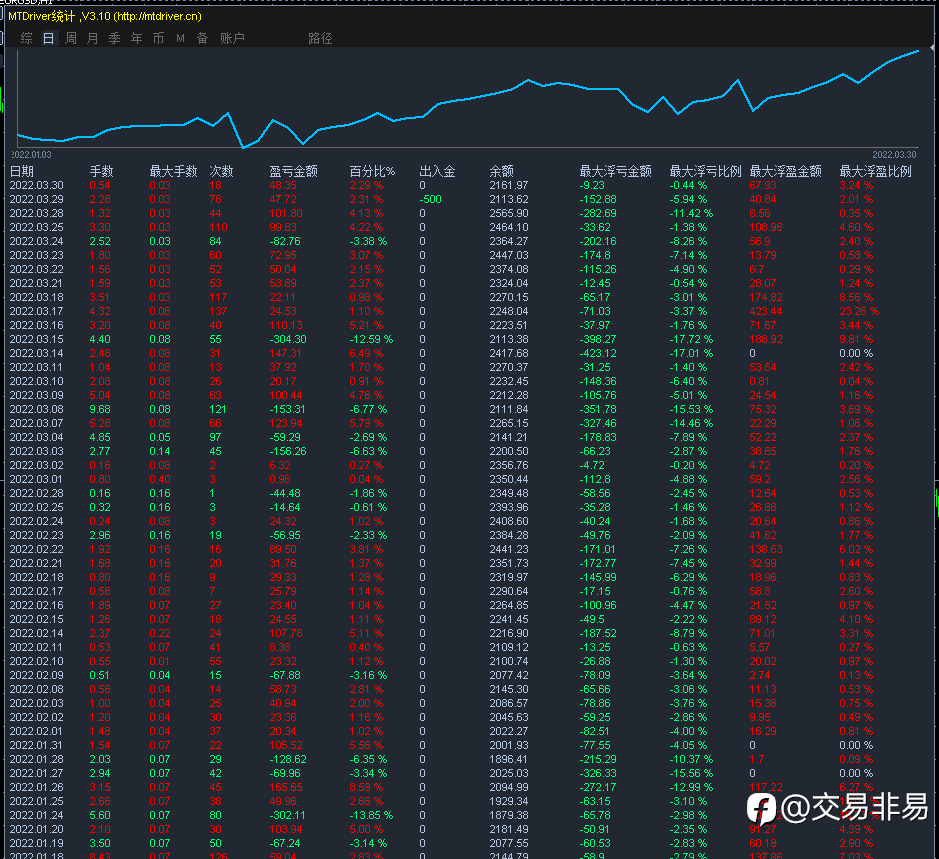Click the 最大浮亏金额 column header
Image resolution: width=939 pixels, height=859 pixels.
[x=616, y=171]
